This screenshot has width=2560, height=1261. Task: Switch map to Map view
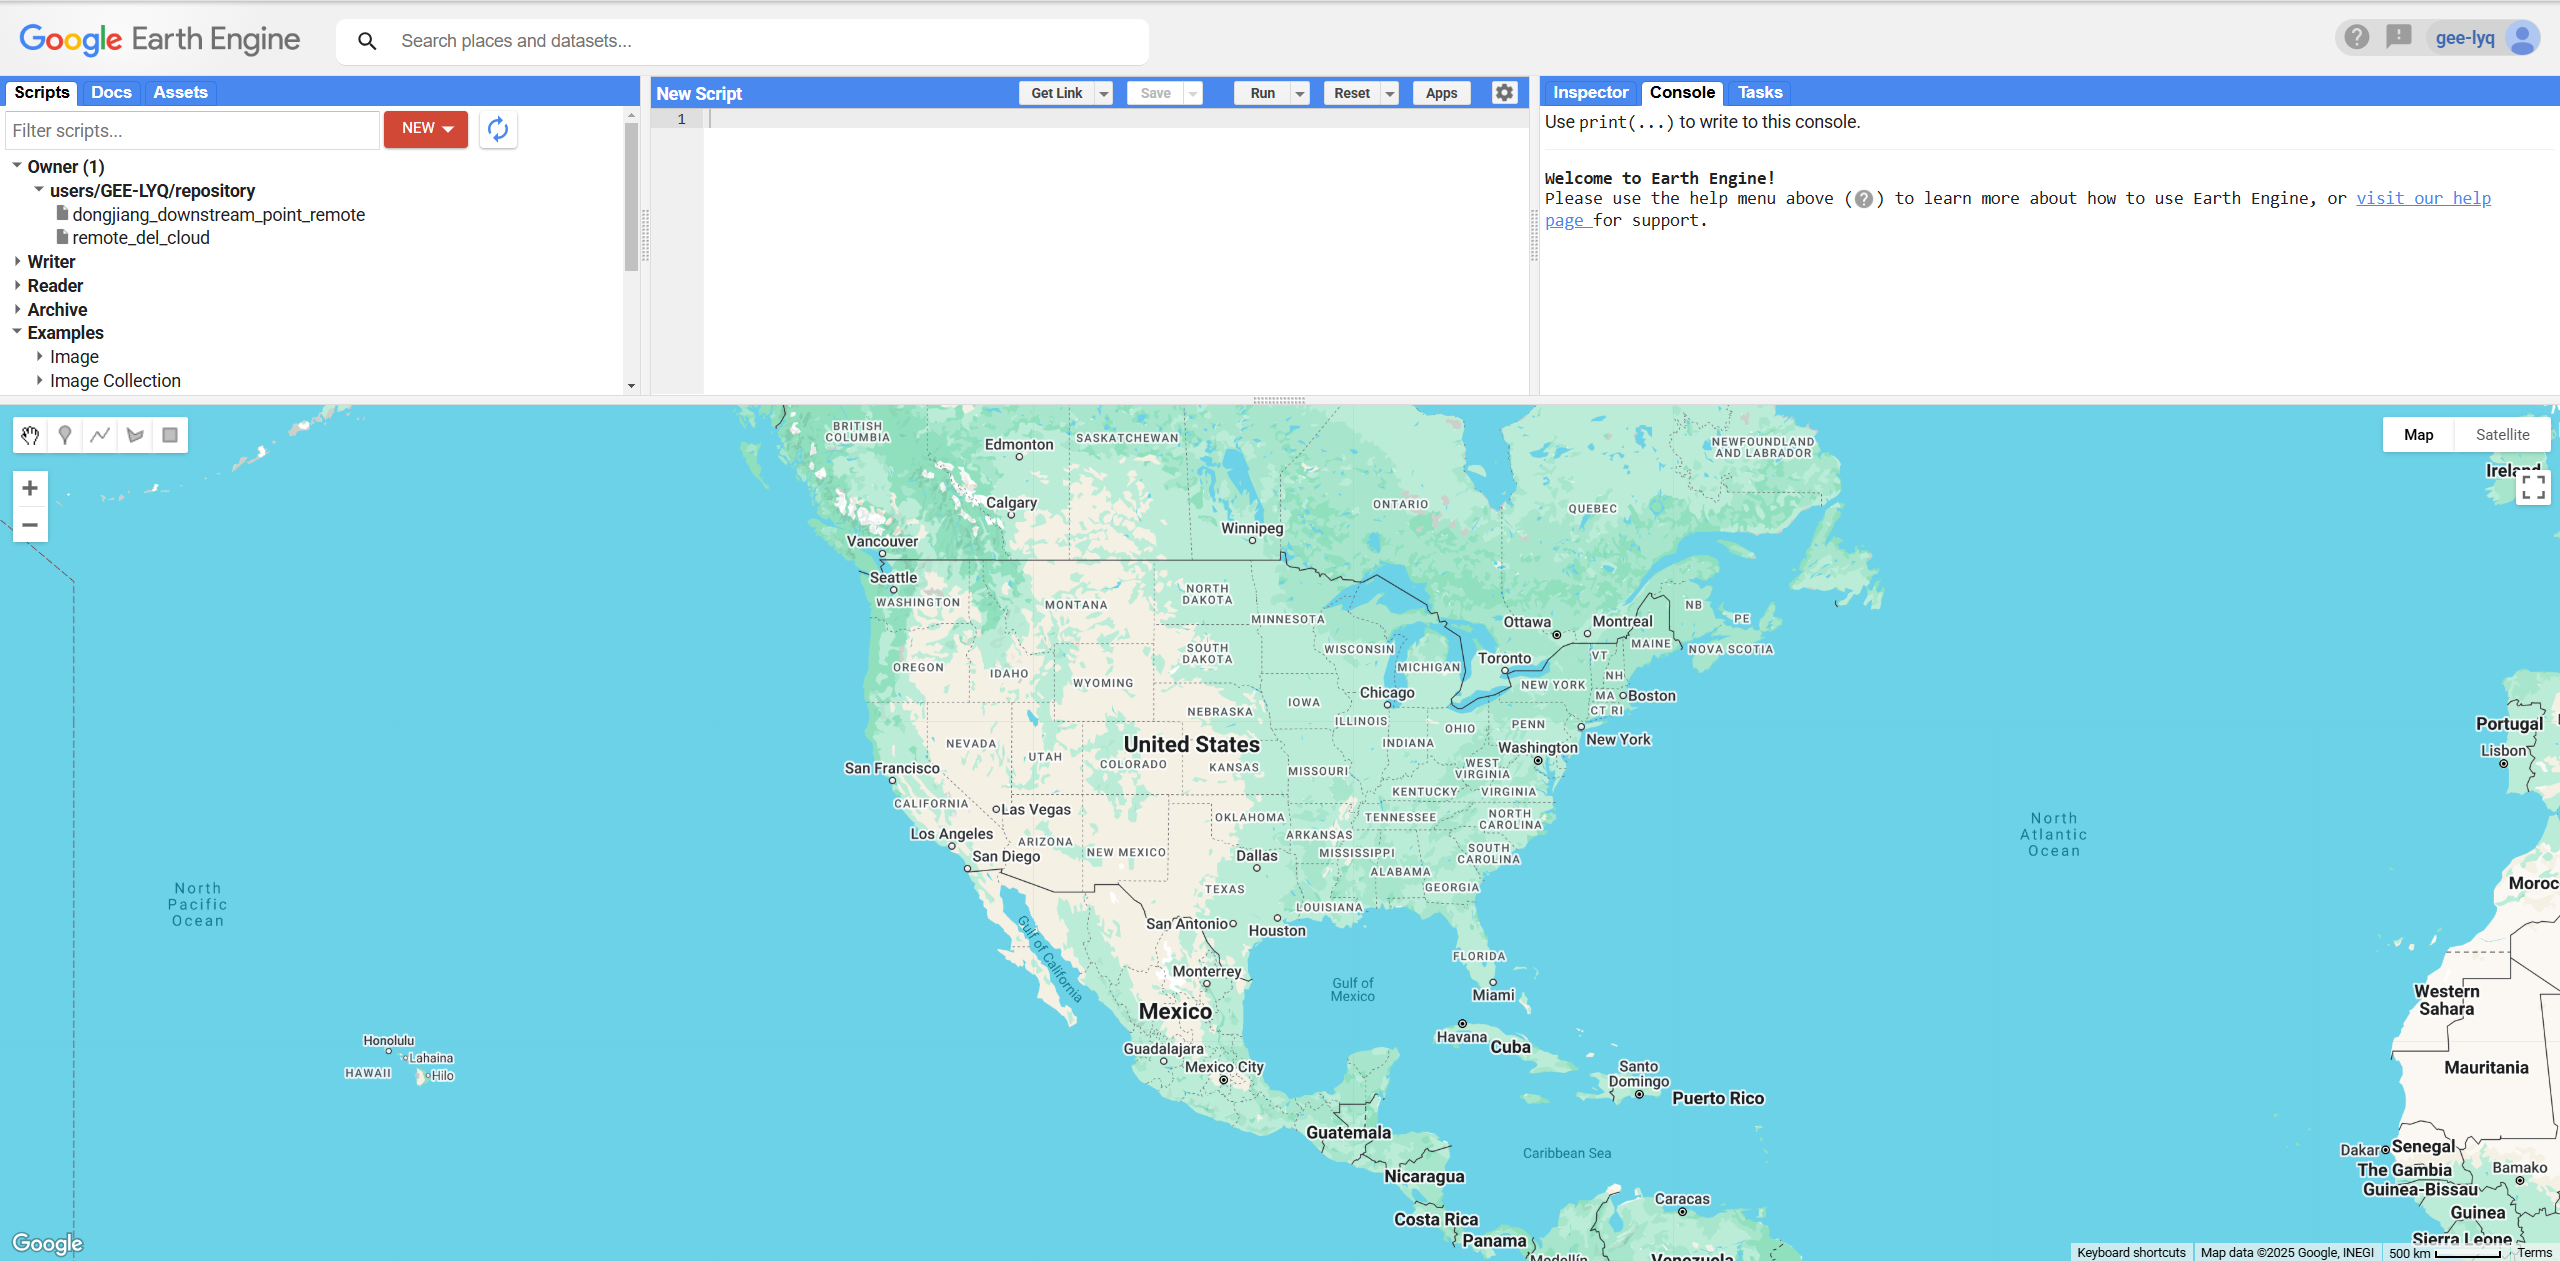click(x=2418, y=435)
